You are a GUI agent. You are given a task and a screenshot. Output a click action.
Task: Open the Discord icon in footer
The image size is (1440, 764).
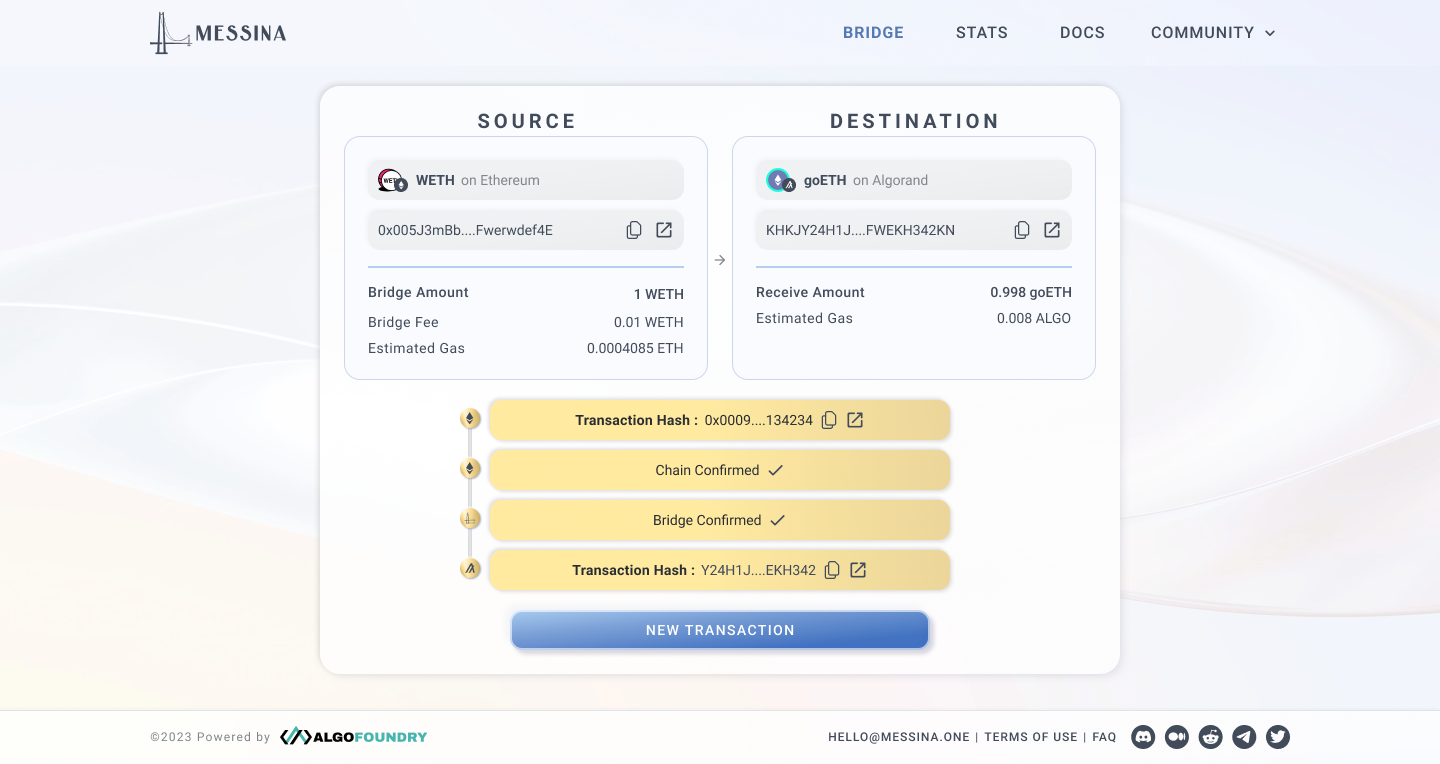1143,737
